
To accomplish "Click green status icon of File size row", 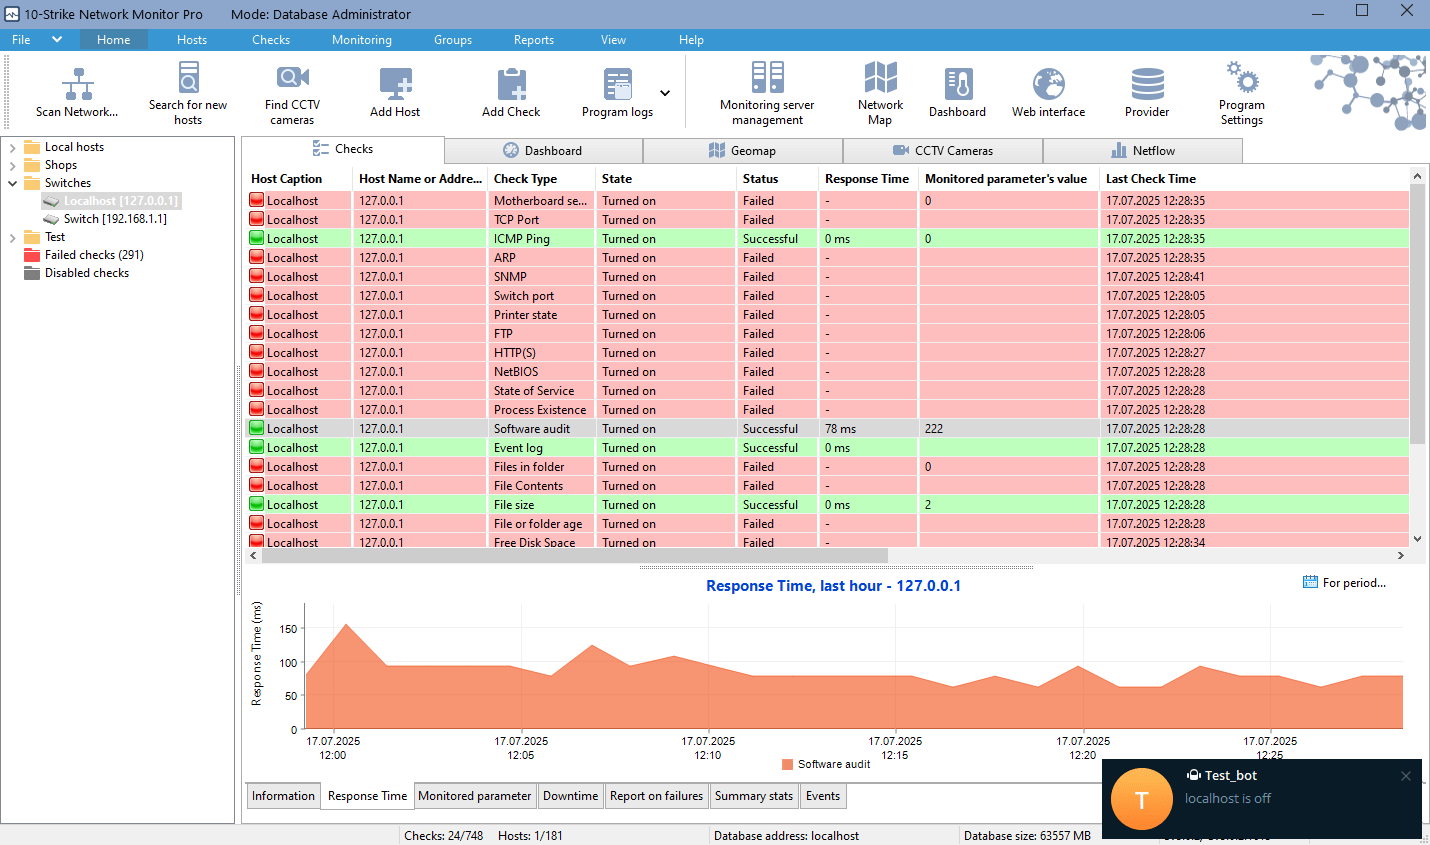I will point(257,504).
